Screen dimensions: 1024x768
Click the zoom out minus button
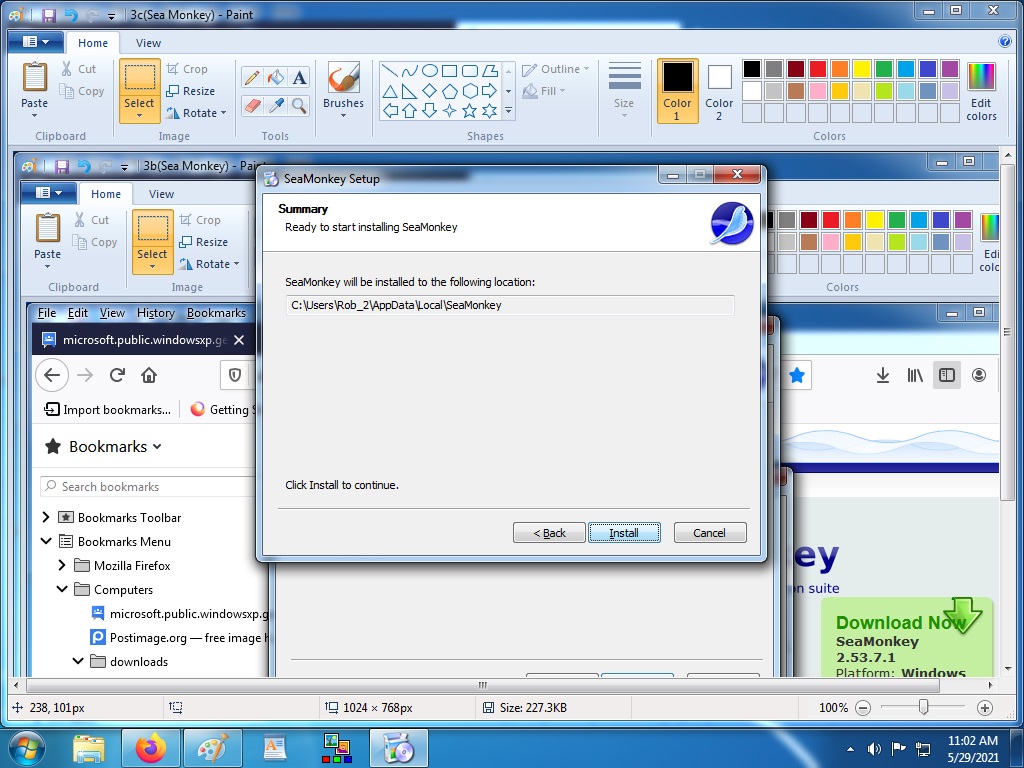click(x=863, y=708)
